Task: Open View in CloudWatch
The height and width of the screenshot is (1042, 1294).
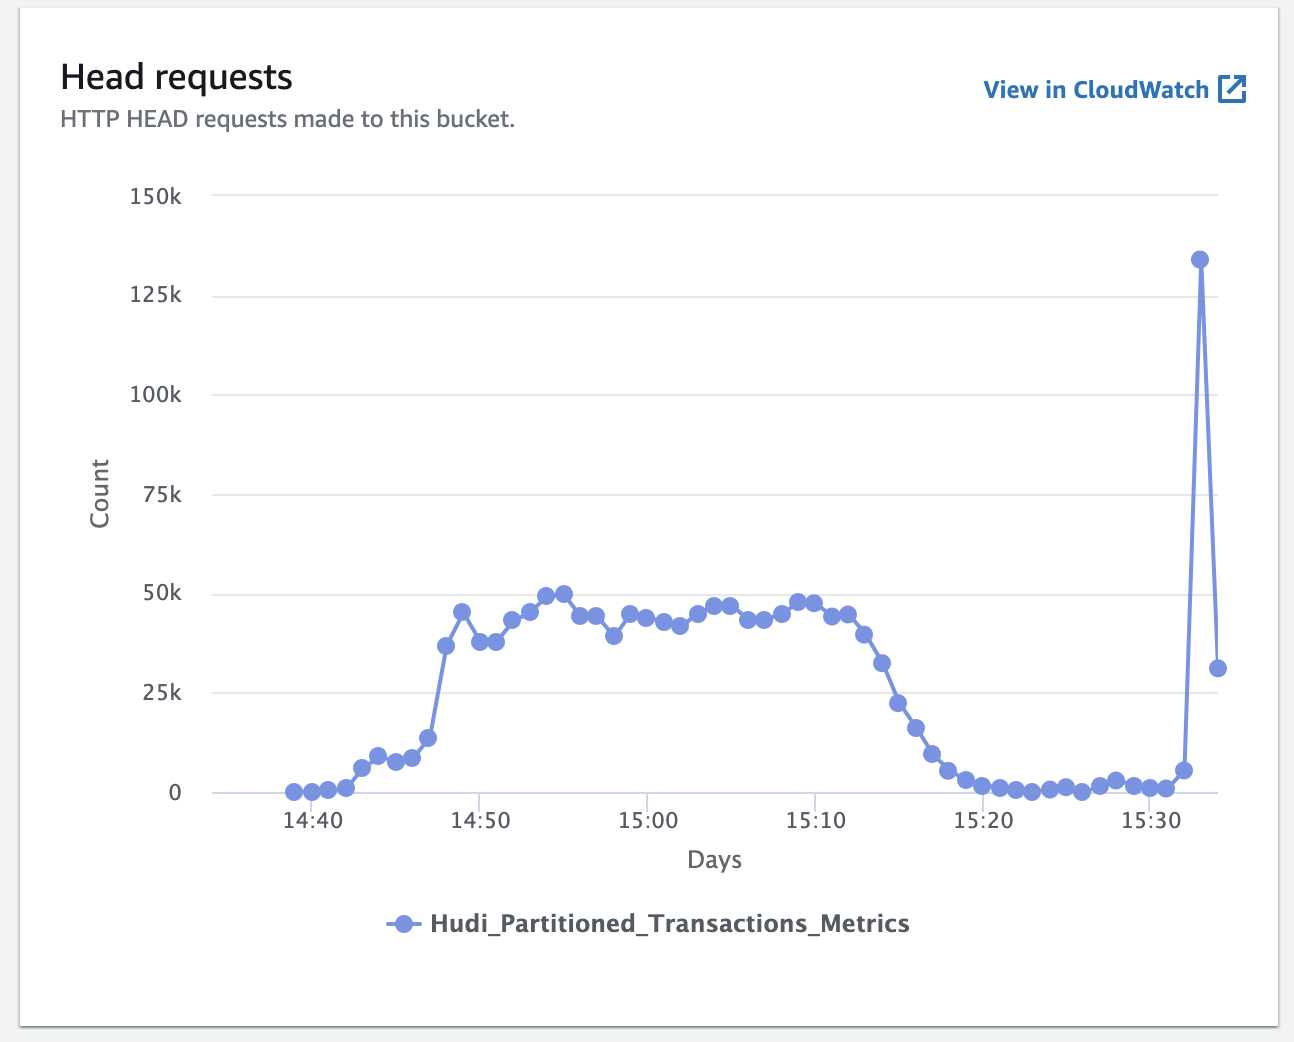Action: (x=1095, y=89)
